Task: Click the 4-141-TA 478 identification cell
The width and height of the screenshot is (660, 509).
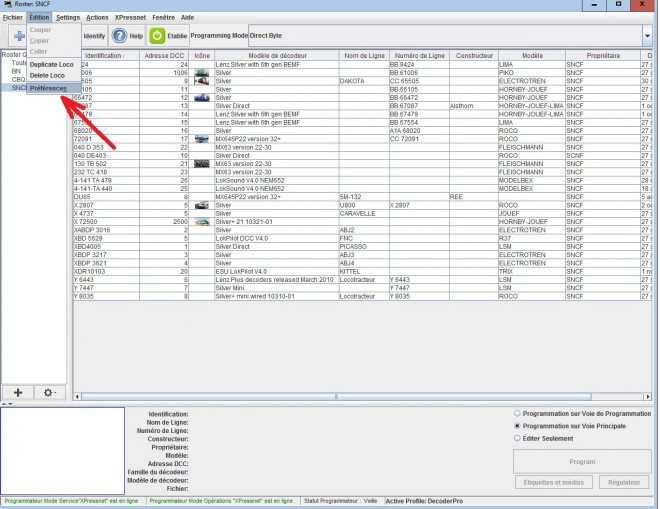Action: point(106,181)
